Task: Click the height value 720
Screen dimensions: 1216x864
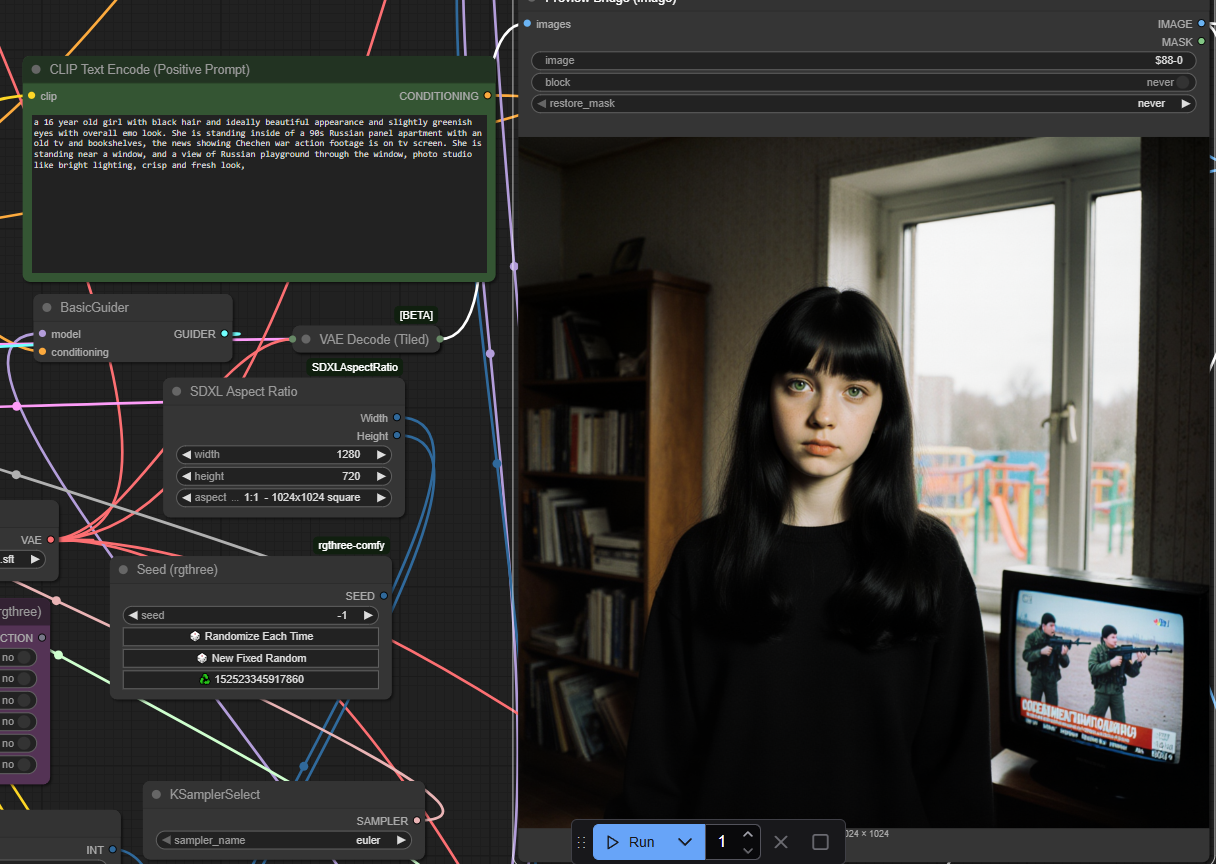Action: click(x=351, y=476)
